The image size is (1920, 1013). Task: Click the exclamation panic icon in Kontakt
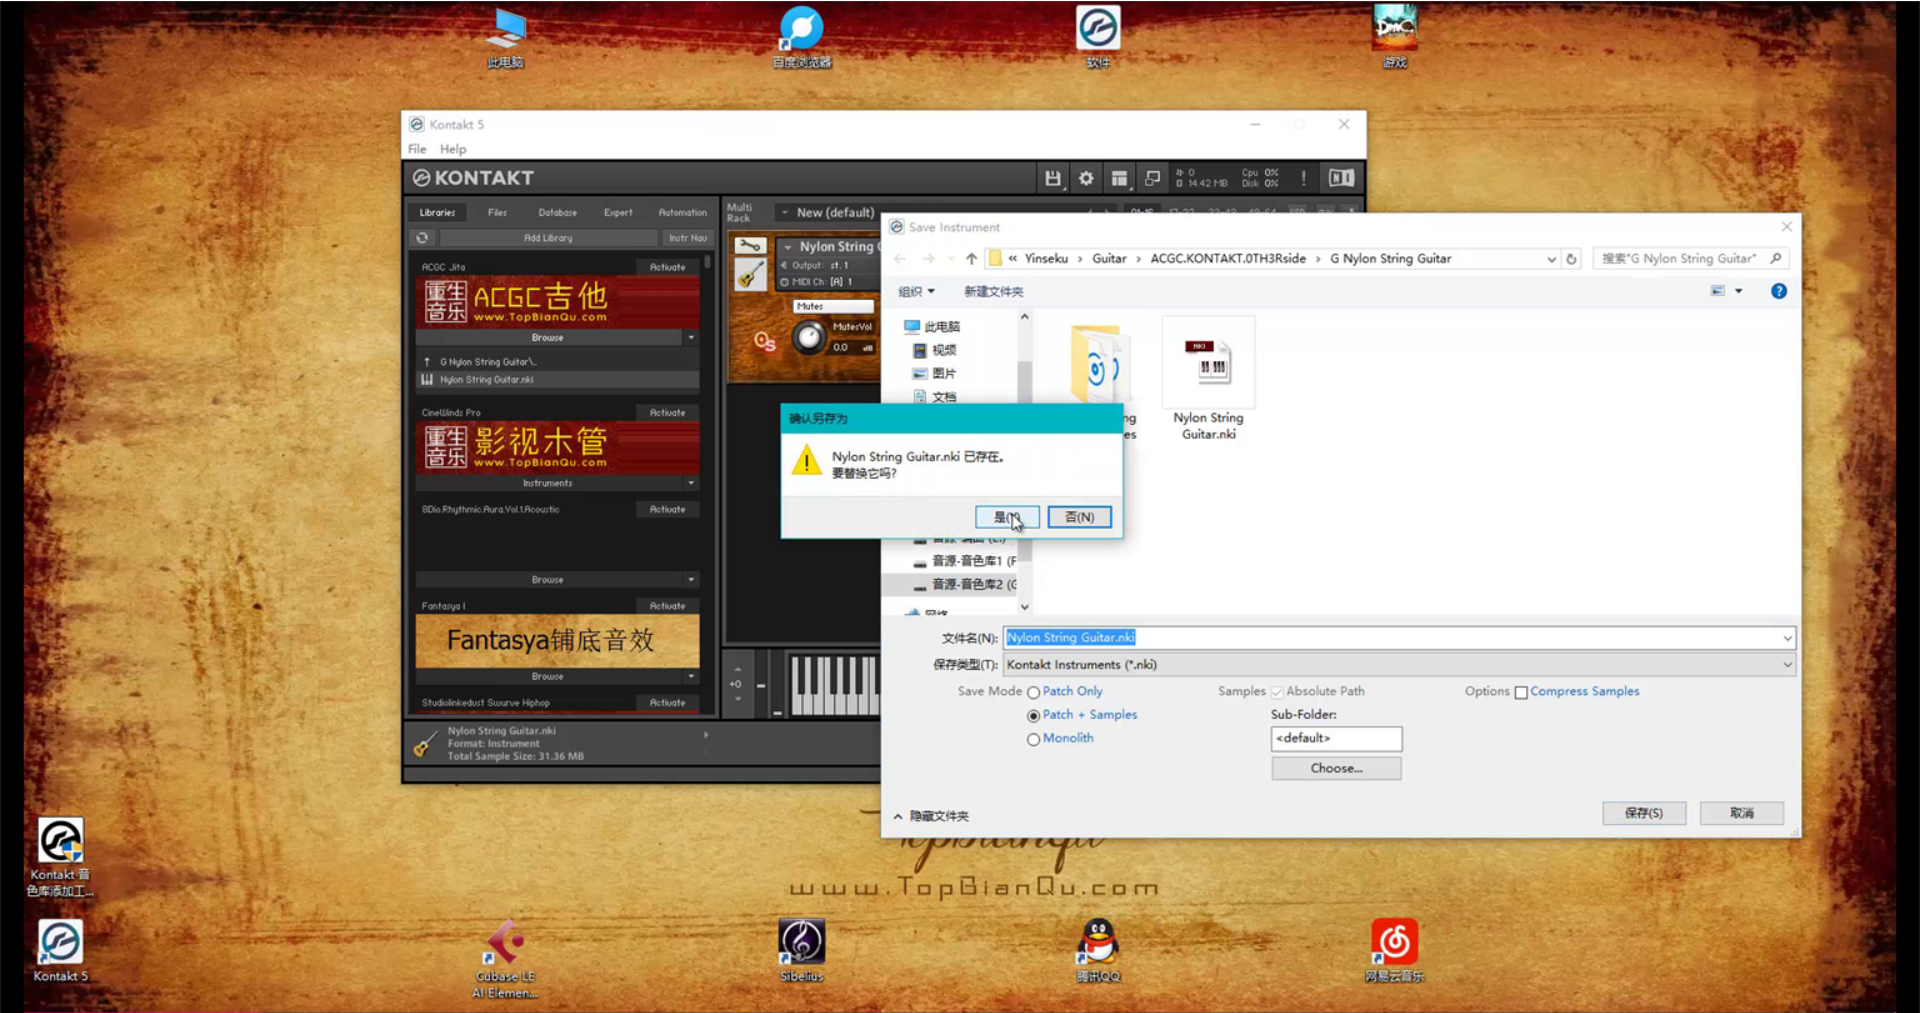pos(1303,178)
